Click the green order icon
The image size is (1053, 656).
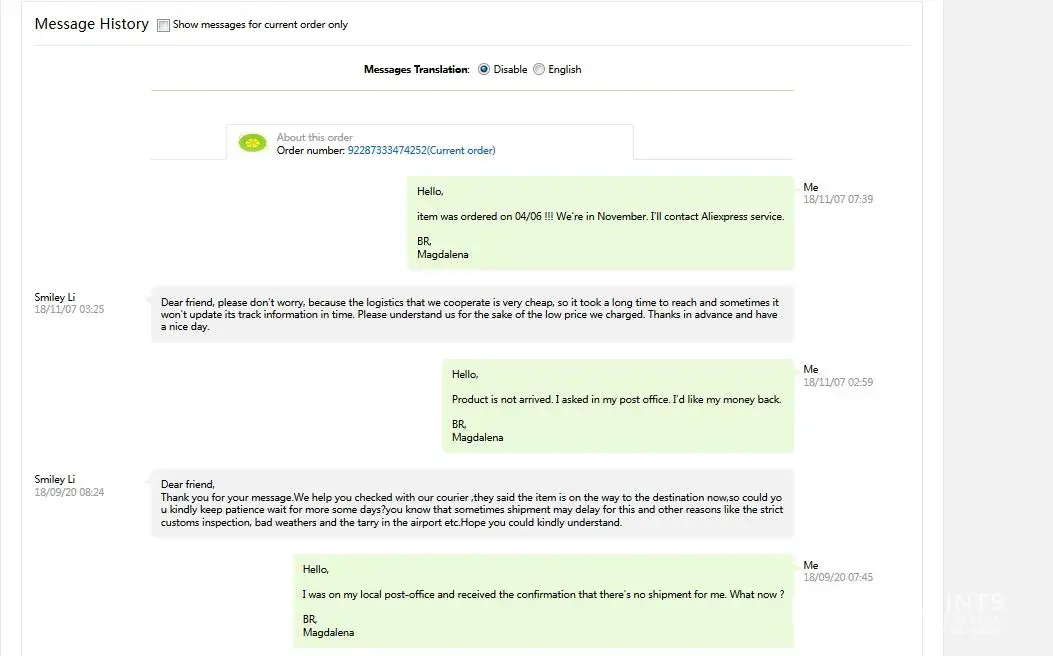(x=253, y=143)
